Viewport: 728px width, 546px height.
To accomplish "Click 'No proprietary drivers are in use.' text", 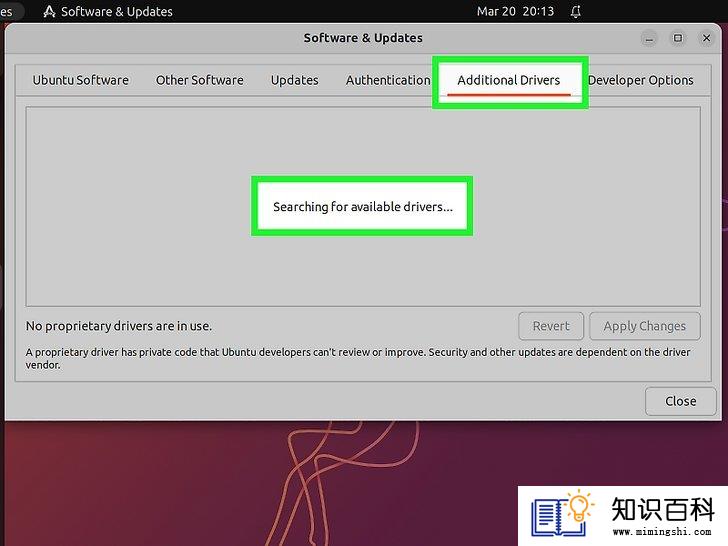I will point(119,326).
